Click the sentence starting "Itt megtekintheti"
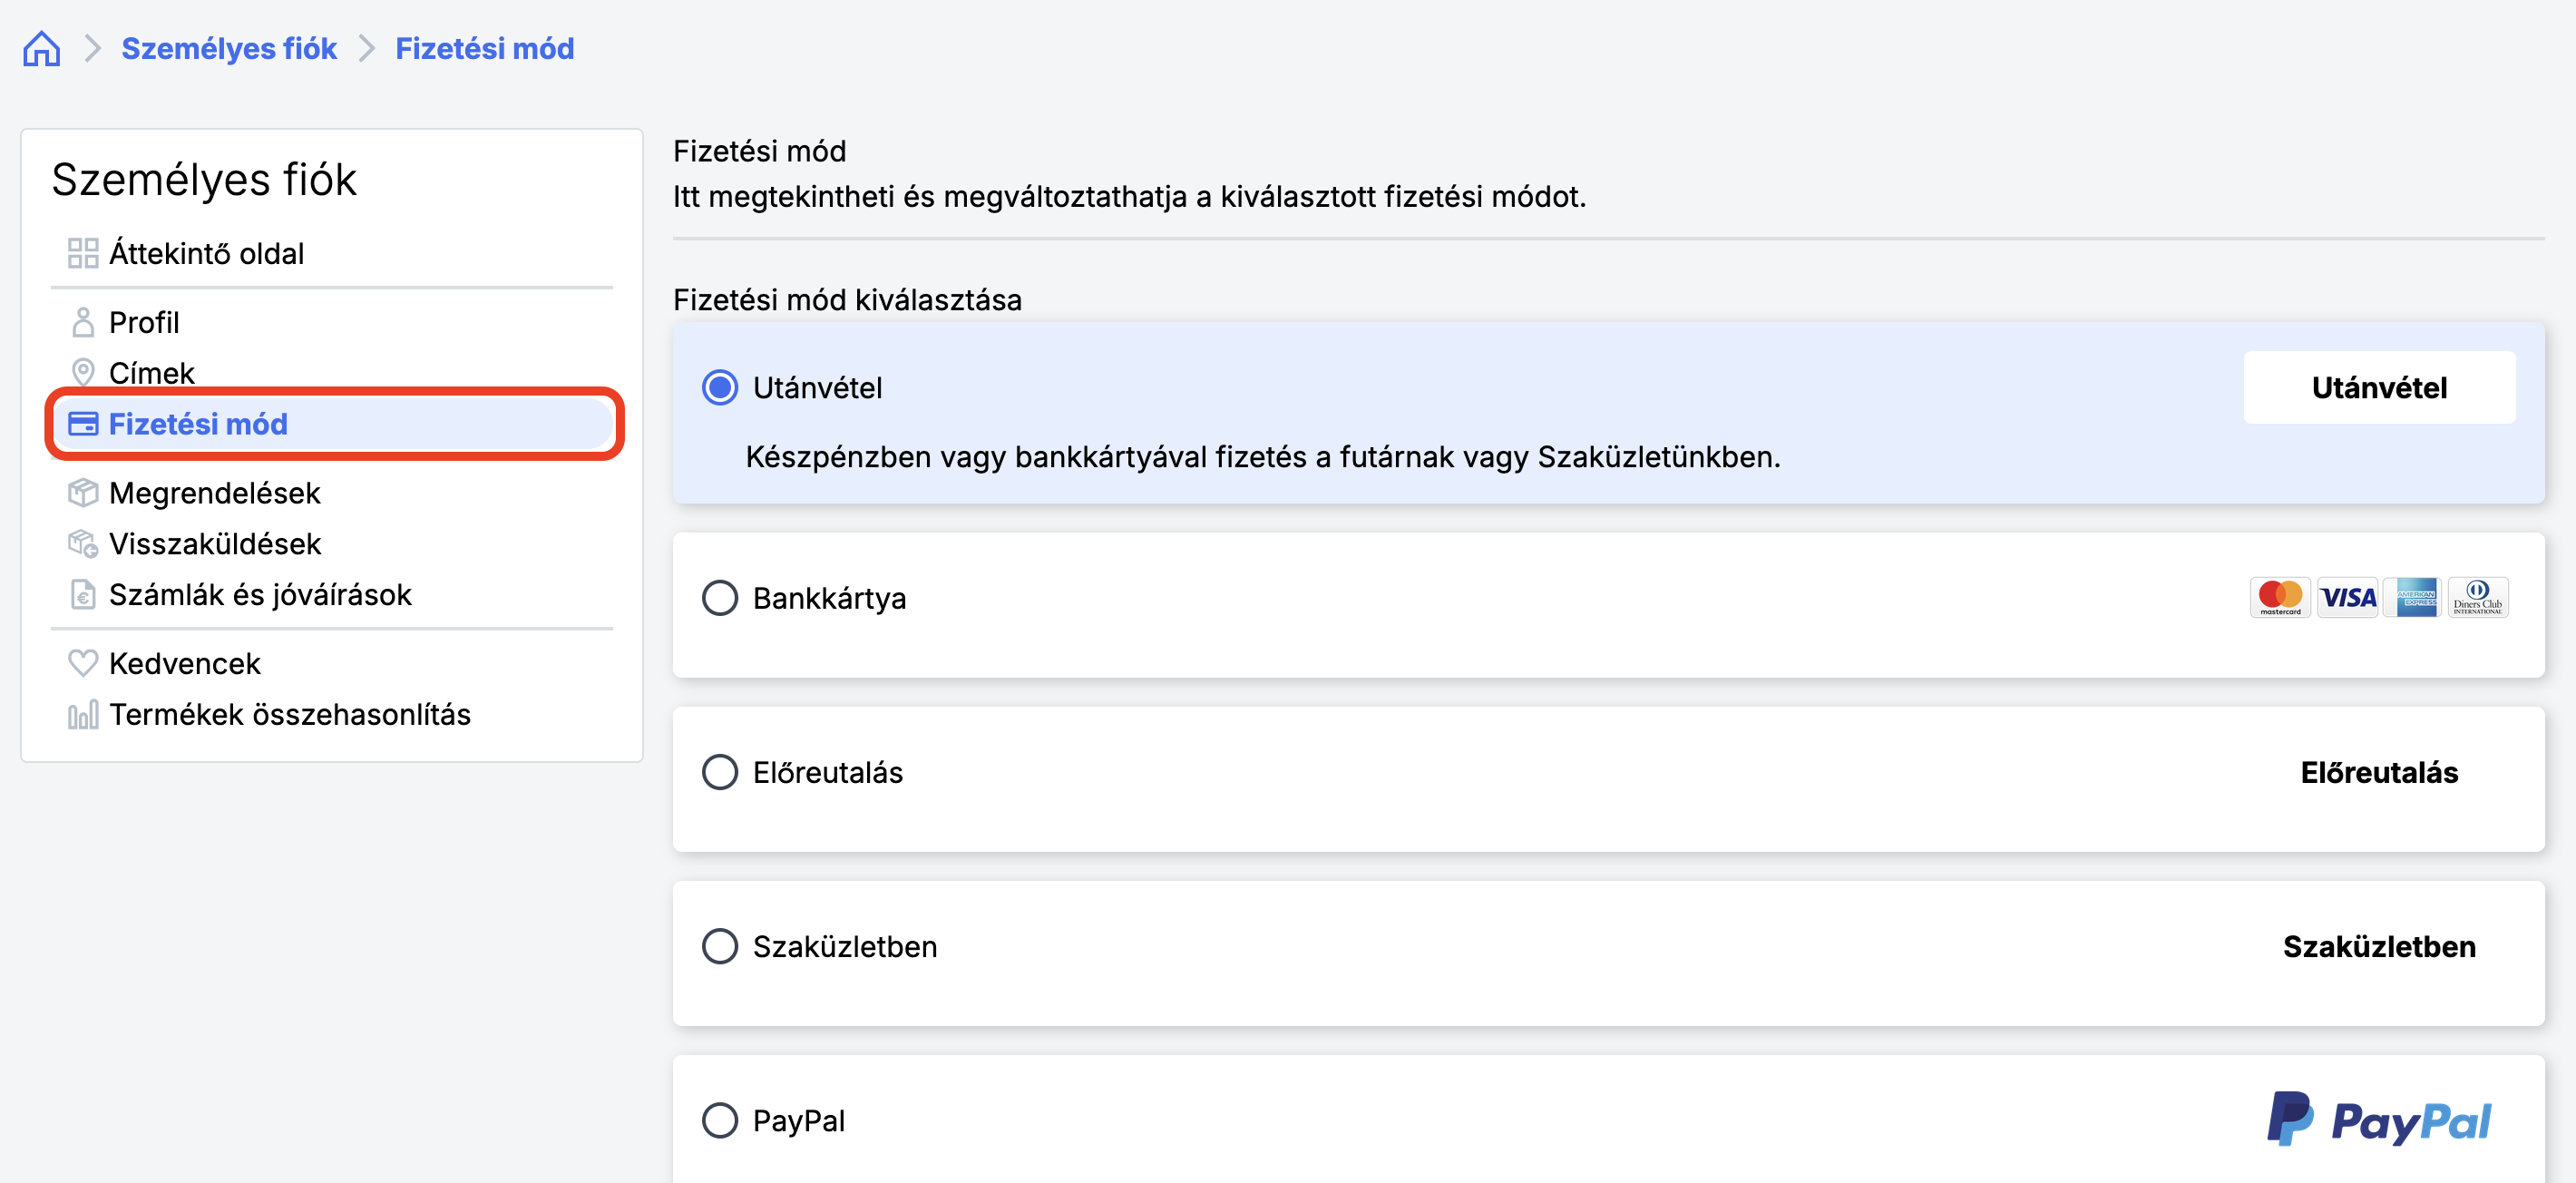Screen dimensions: 2576x1183 click(1129, 197)
